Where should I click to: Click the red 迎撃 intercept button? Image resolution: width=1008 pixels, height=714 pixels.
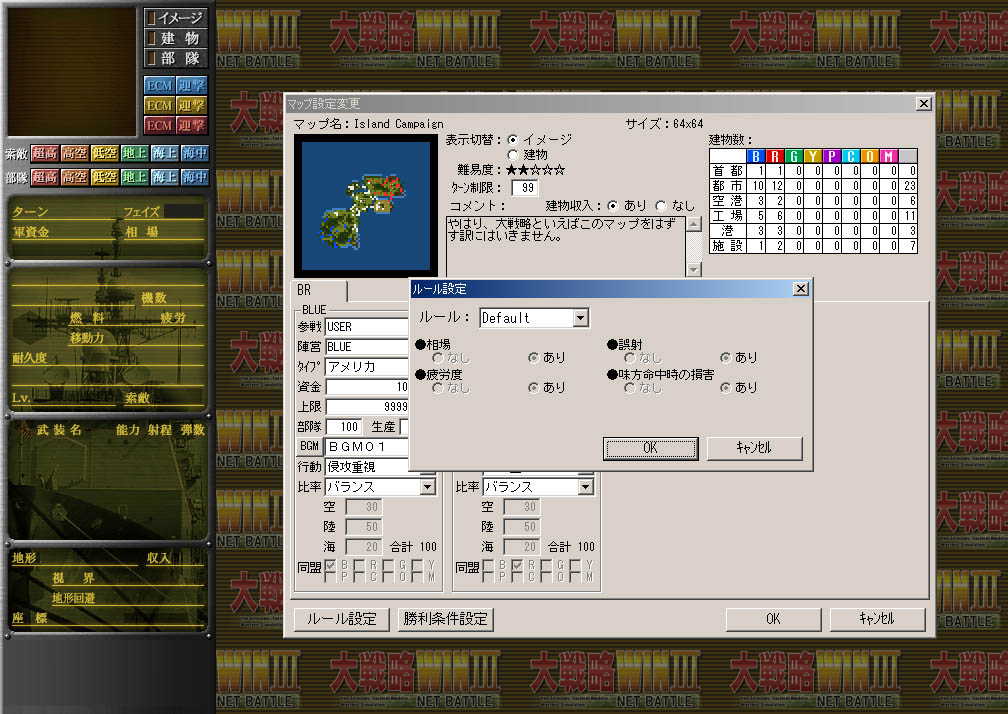191,125
